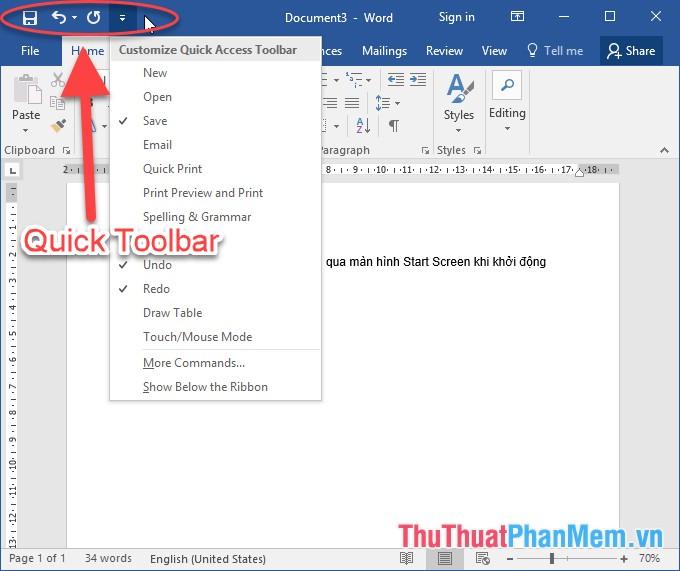Uncheck Undo in the customize menu
Screen dimensions: 680x571
[215, 265]
